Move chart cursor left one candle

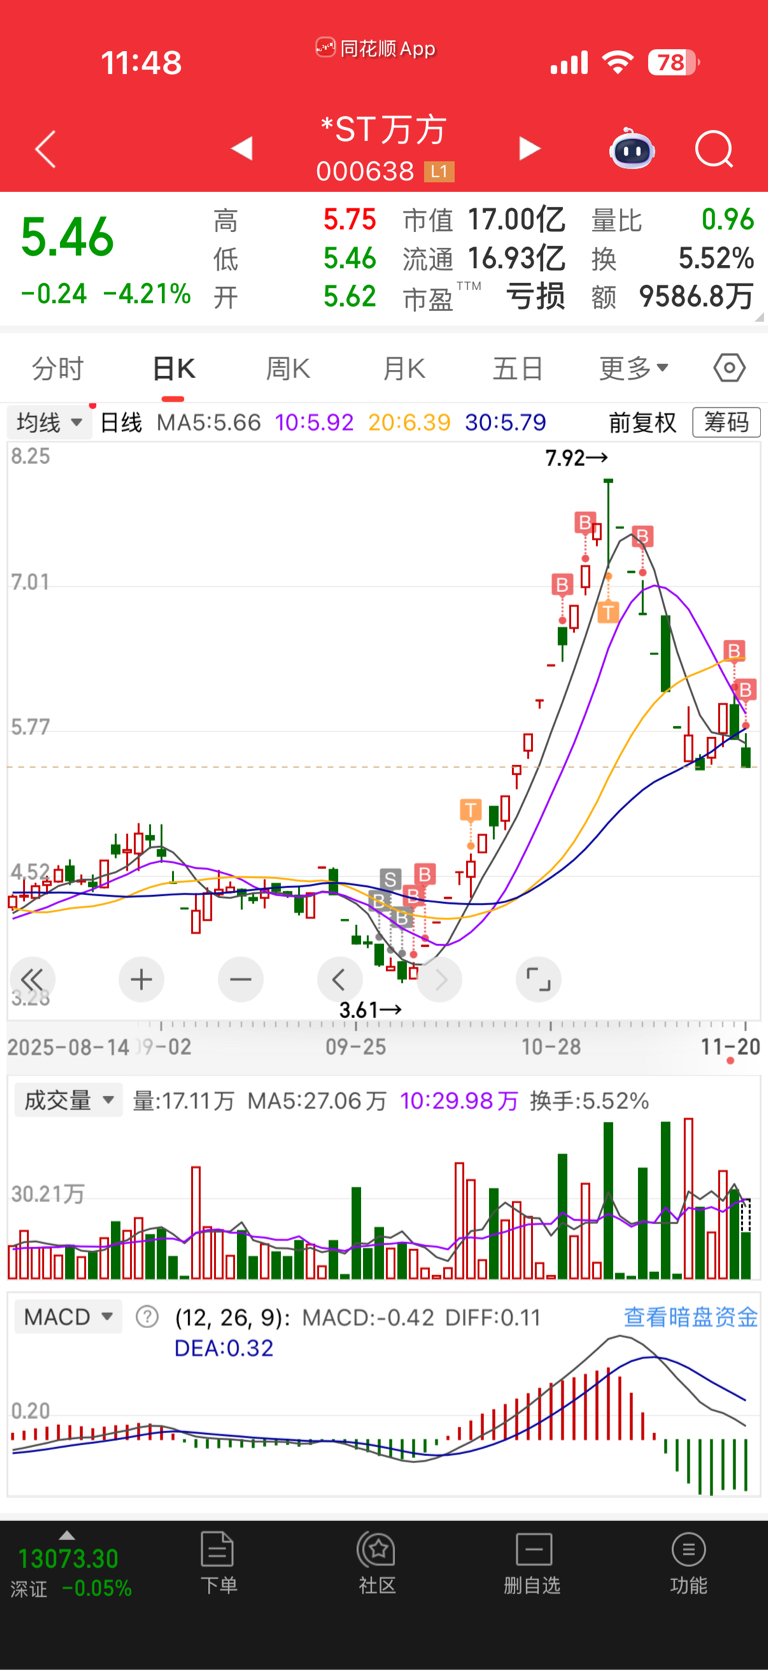point(339,979)
